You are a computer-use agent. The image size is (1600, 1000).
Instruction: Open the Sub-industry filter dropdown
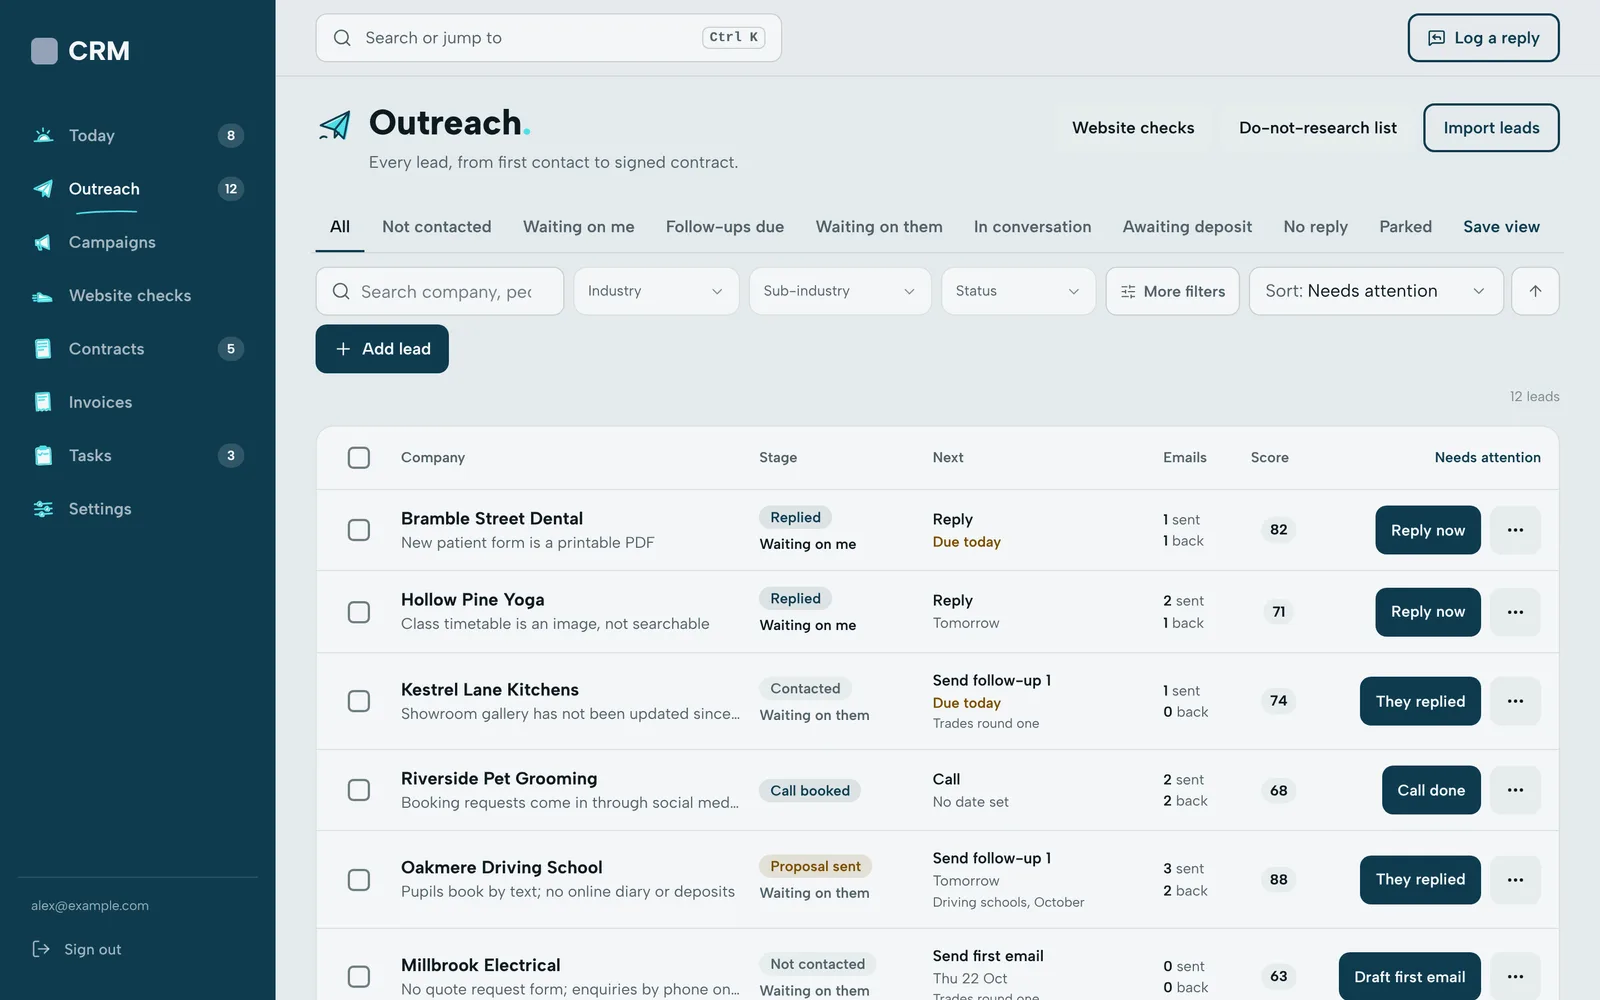pyautogui.click(x=840, y=291)
